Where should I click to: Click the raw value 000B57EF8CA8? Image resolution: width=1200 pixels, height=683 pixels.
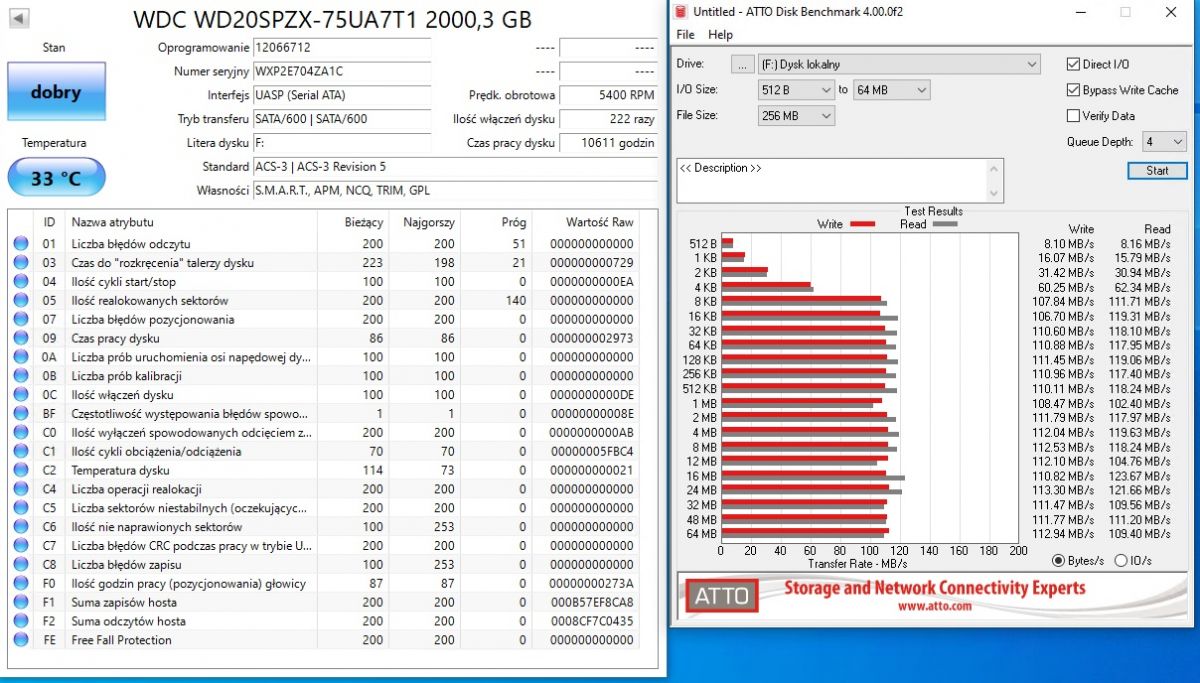point(593,602)
